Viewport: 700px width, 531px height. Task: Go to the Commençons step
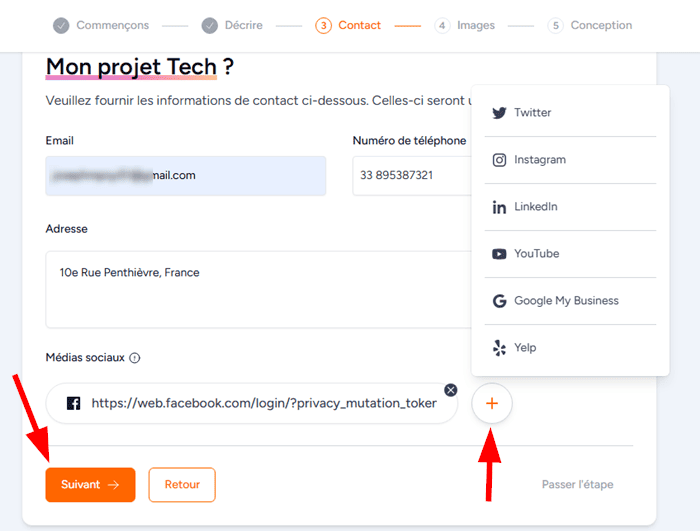coord(101,25)
